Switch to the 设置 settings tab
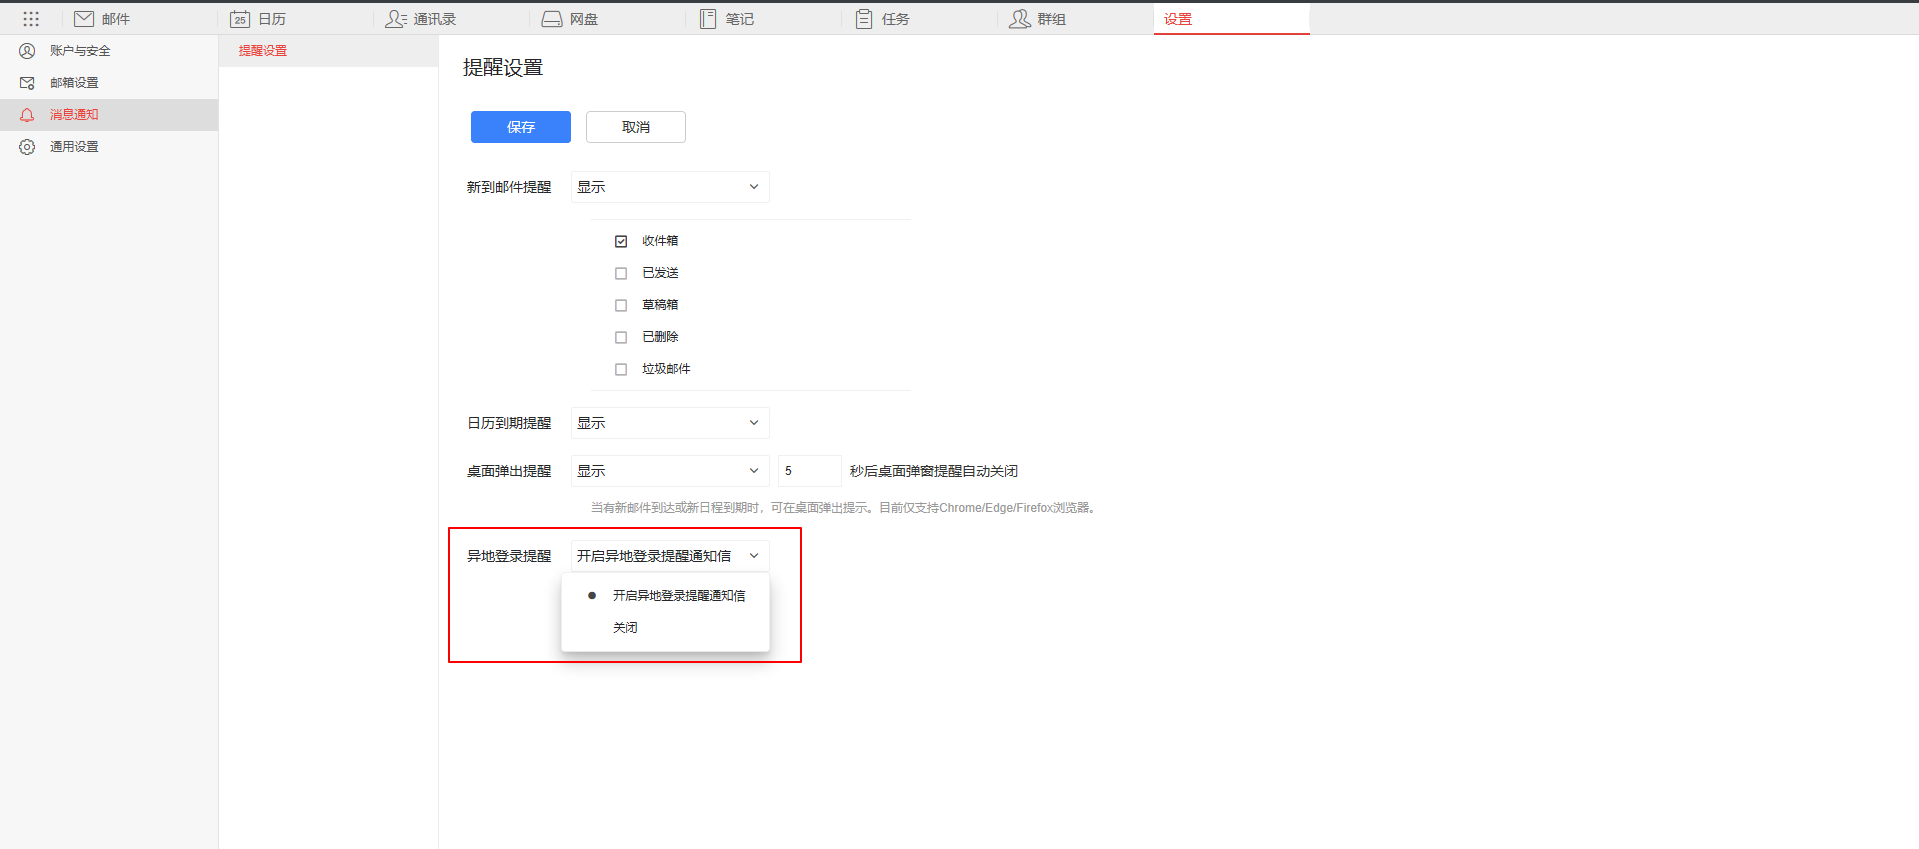 pos(1178,19)
